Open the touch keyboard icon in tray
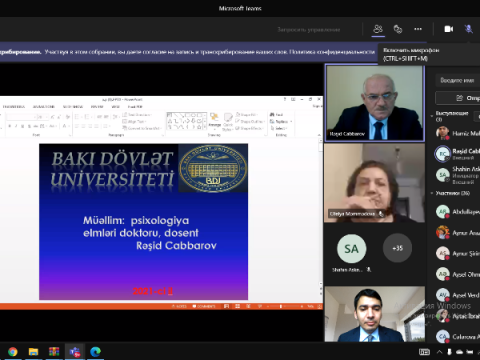 [x=424, y=352]
